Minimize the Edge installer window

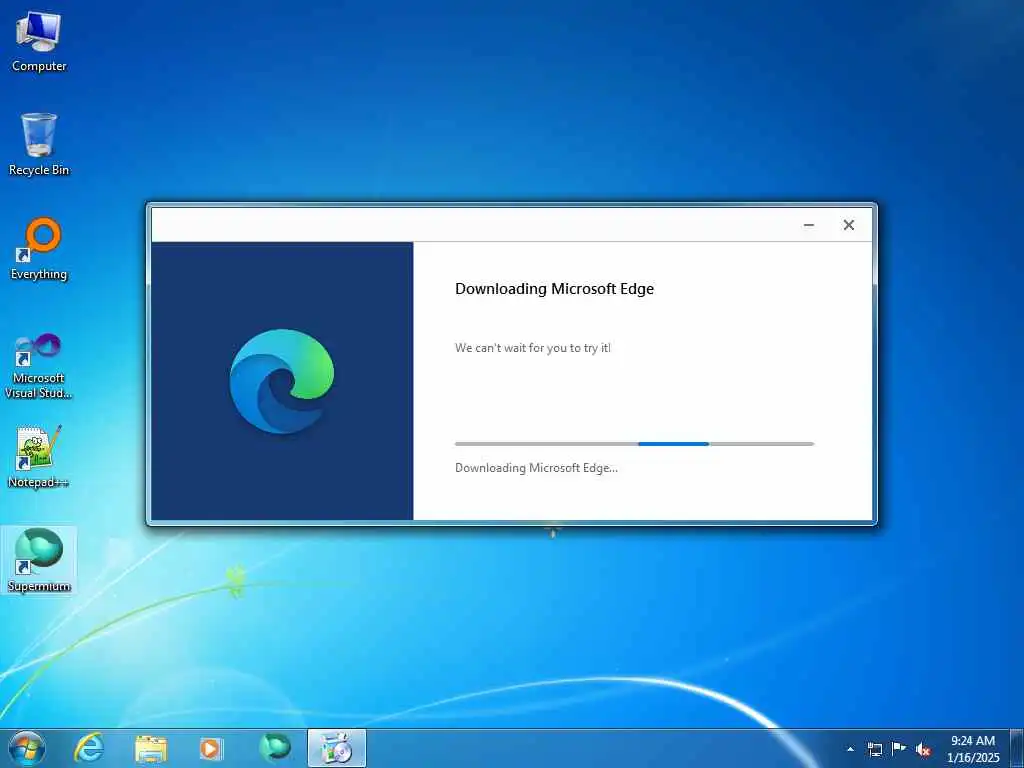coord(808,225)
